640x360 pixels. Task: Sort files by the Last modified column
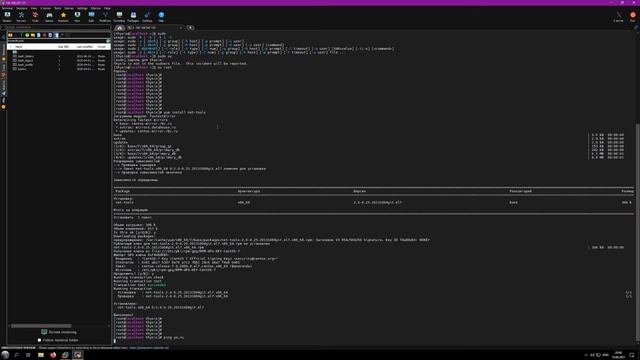[84, 47]
